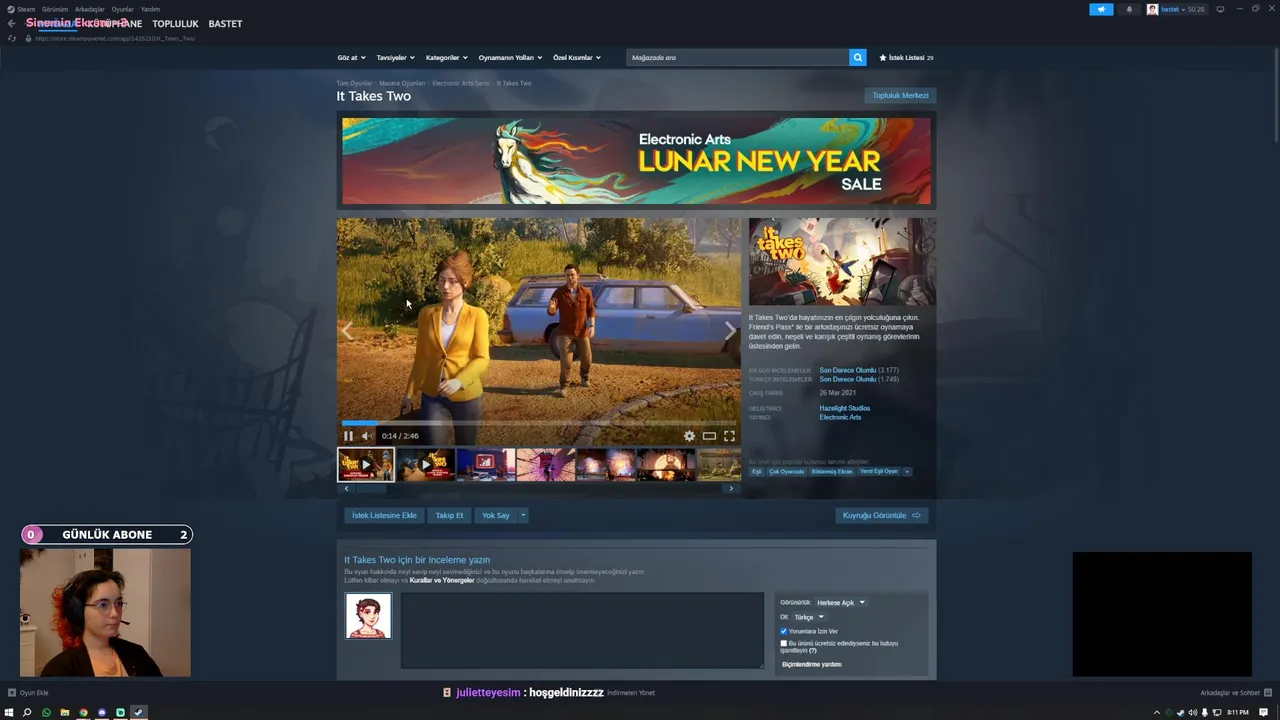The width and height of the screenshot is (1280, 720).
Task: Open File Explorer from the taskbar
Action: point(65,712)
